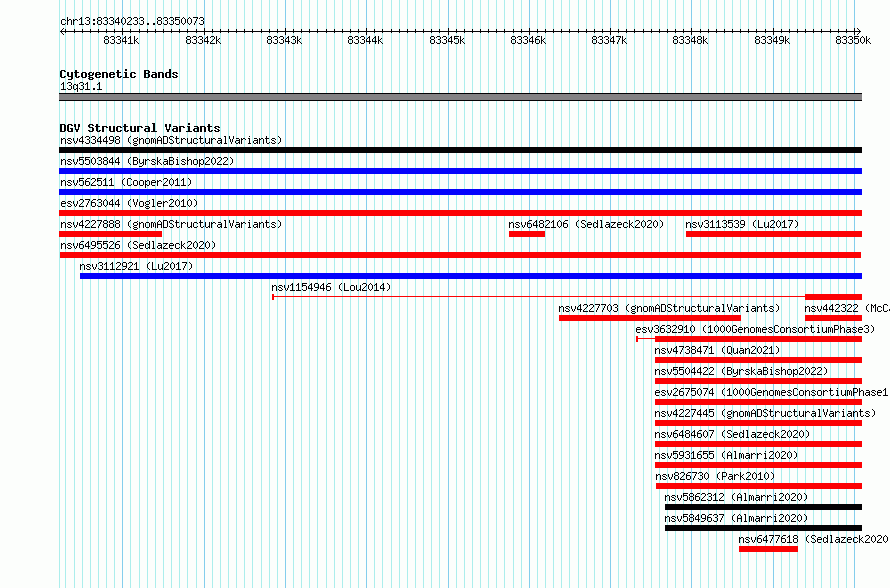This screenshot has height=588, width=890.
Task: Click the red bar under nsv5931655
Action: [x=758, y=465]
